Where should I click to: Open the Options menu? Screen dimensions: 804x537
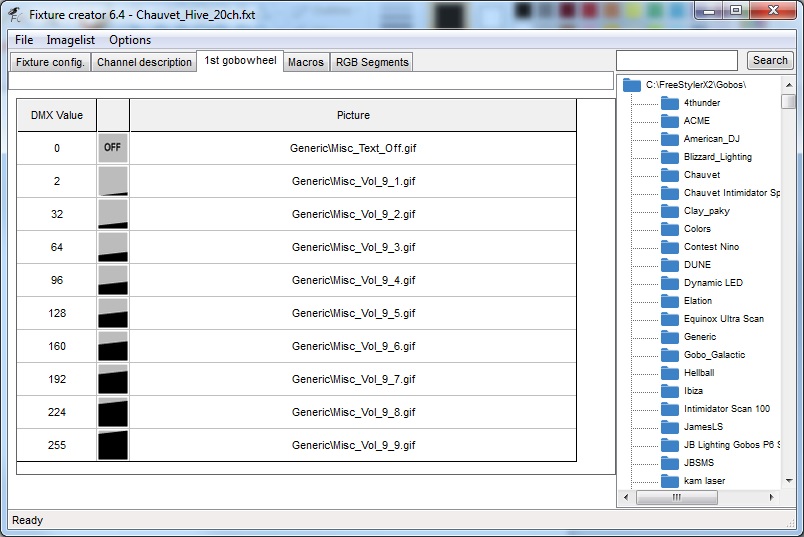click(130, 40)
